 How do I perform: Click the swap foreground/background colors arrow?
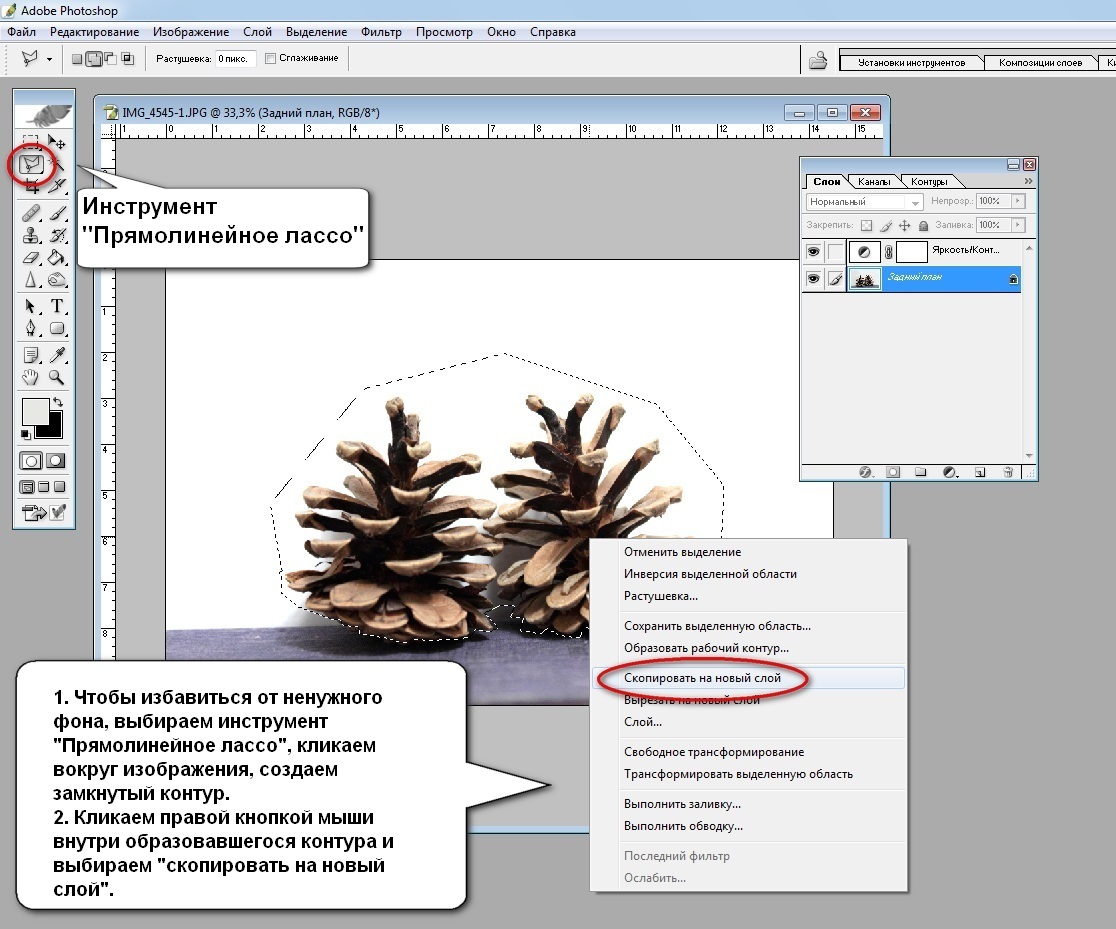click(58, 403)
